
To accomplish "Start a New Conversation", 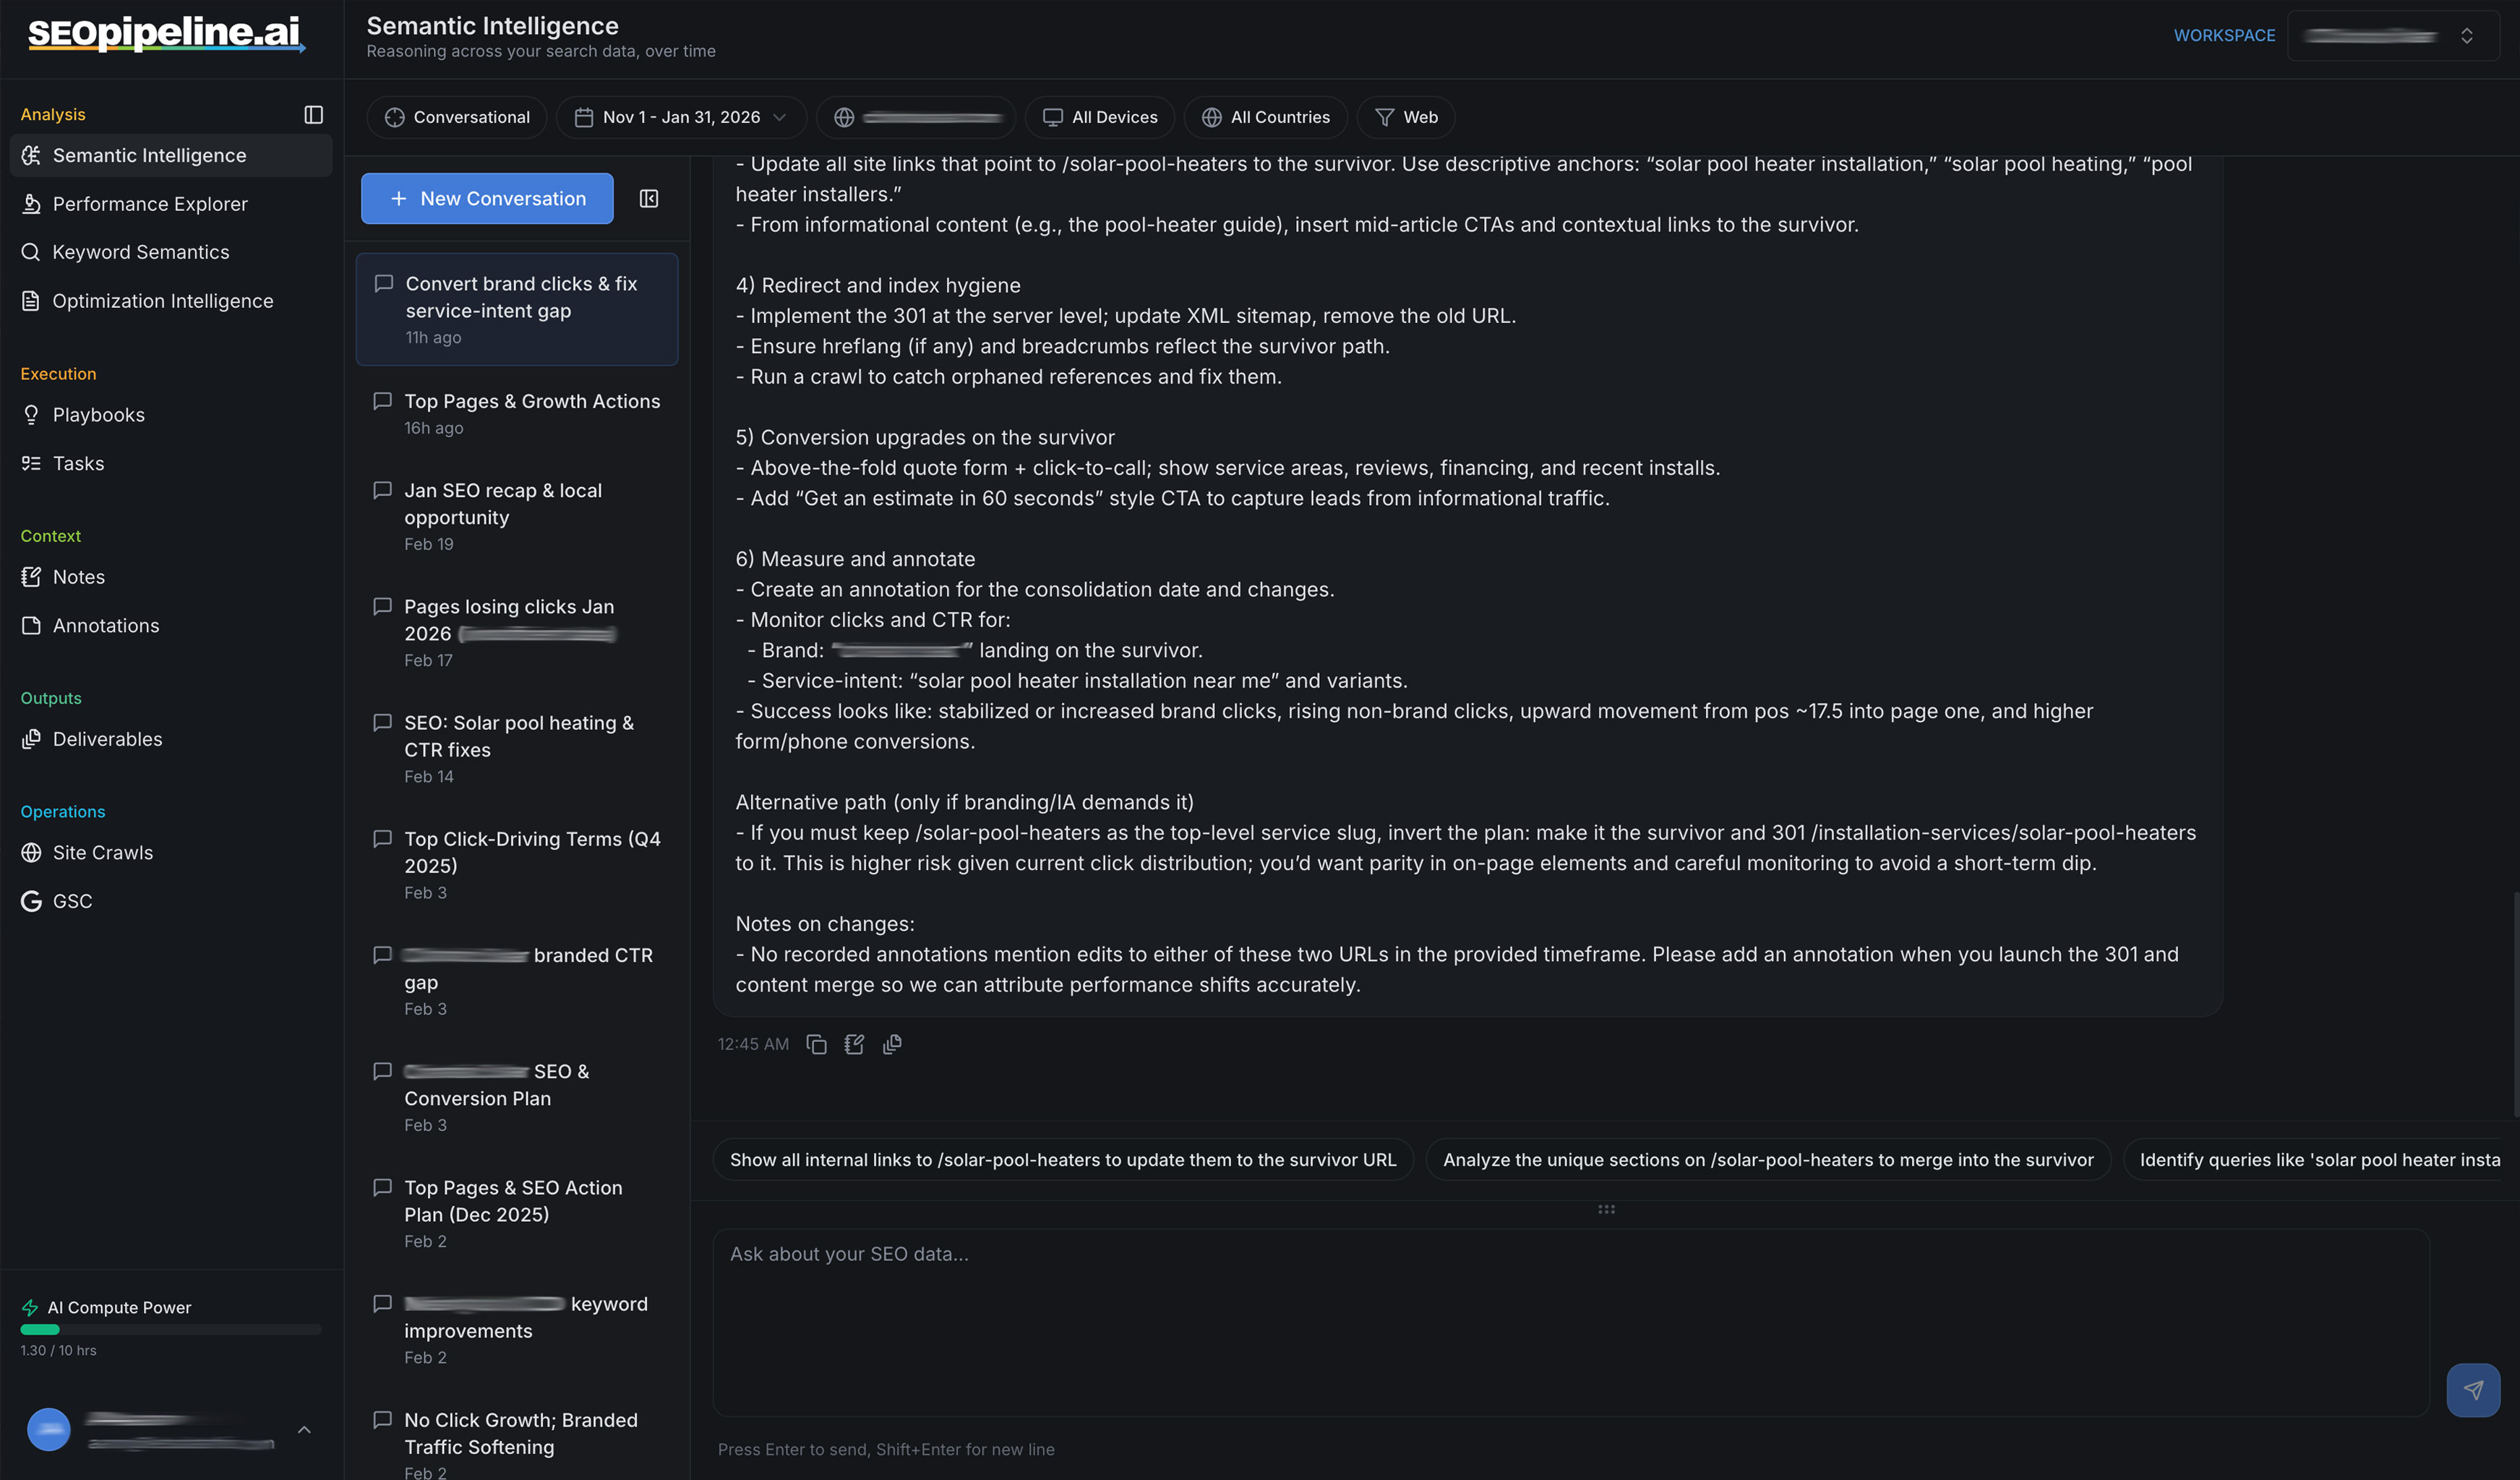I will 487,198.
